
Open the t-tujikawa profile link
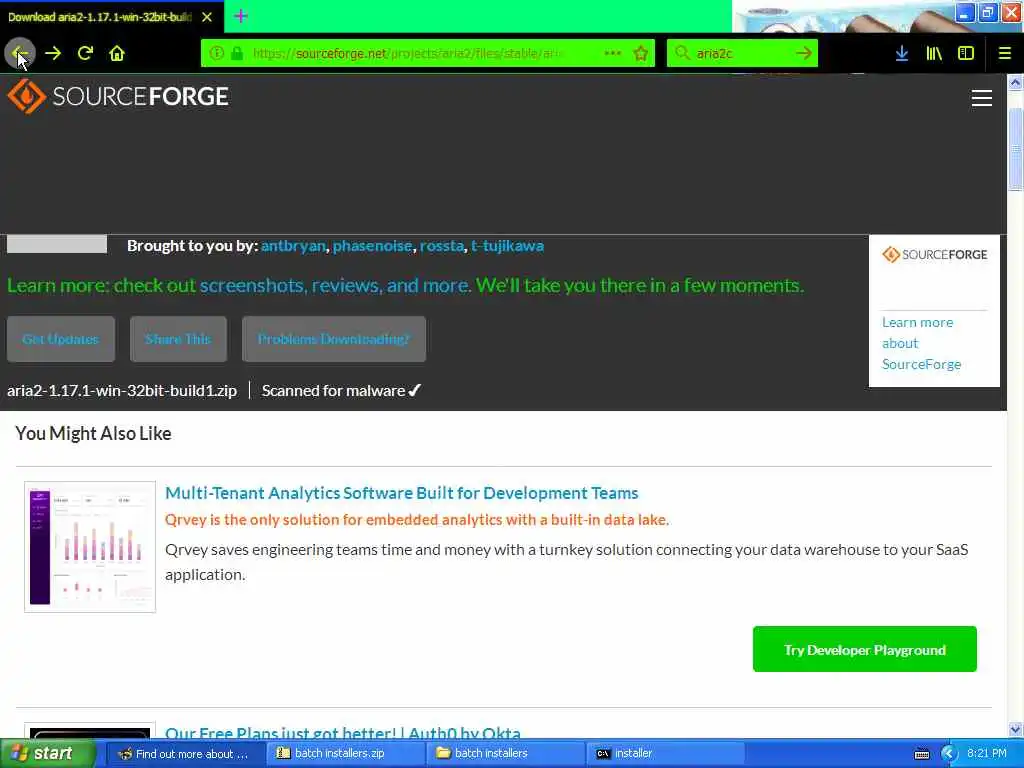(x=507, y=246)
